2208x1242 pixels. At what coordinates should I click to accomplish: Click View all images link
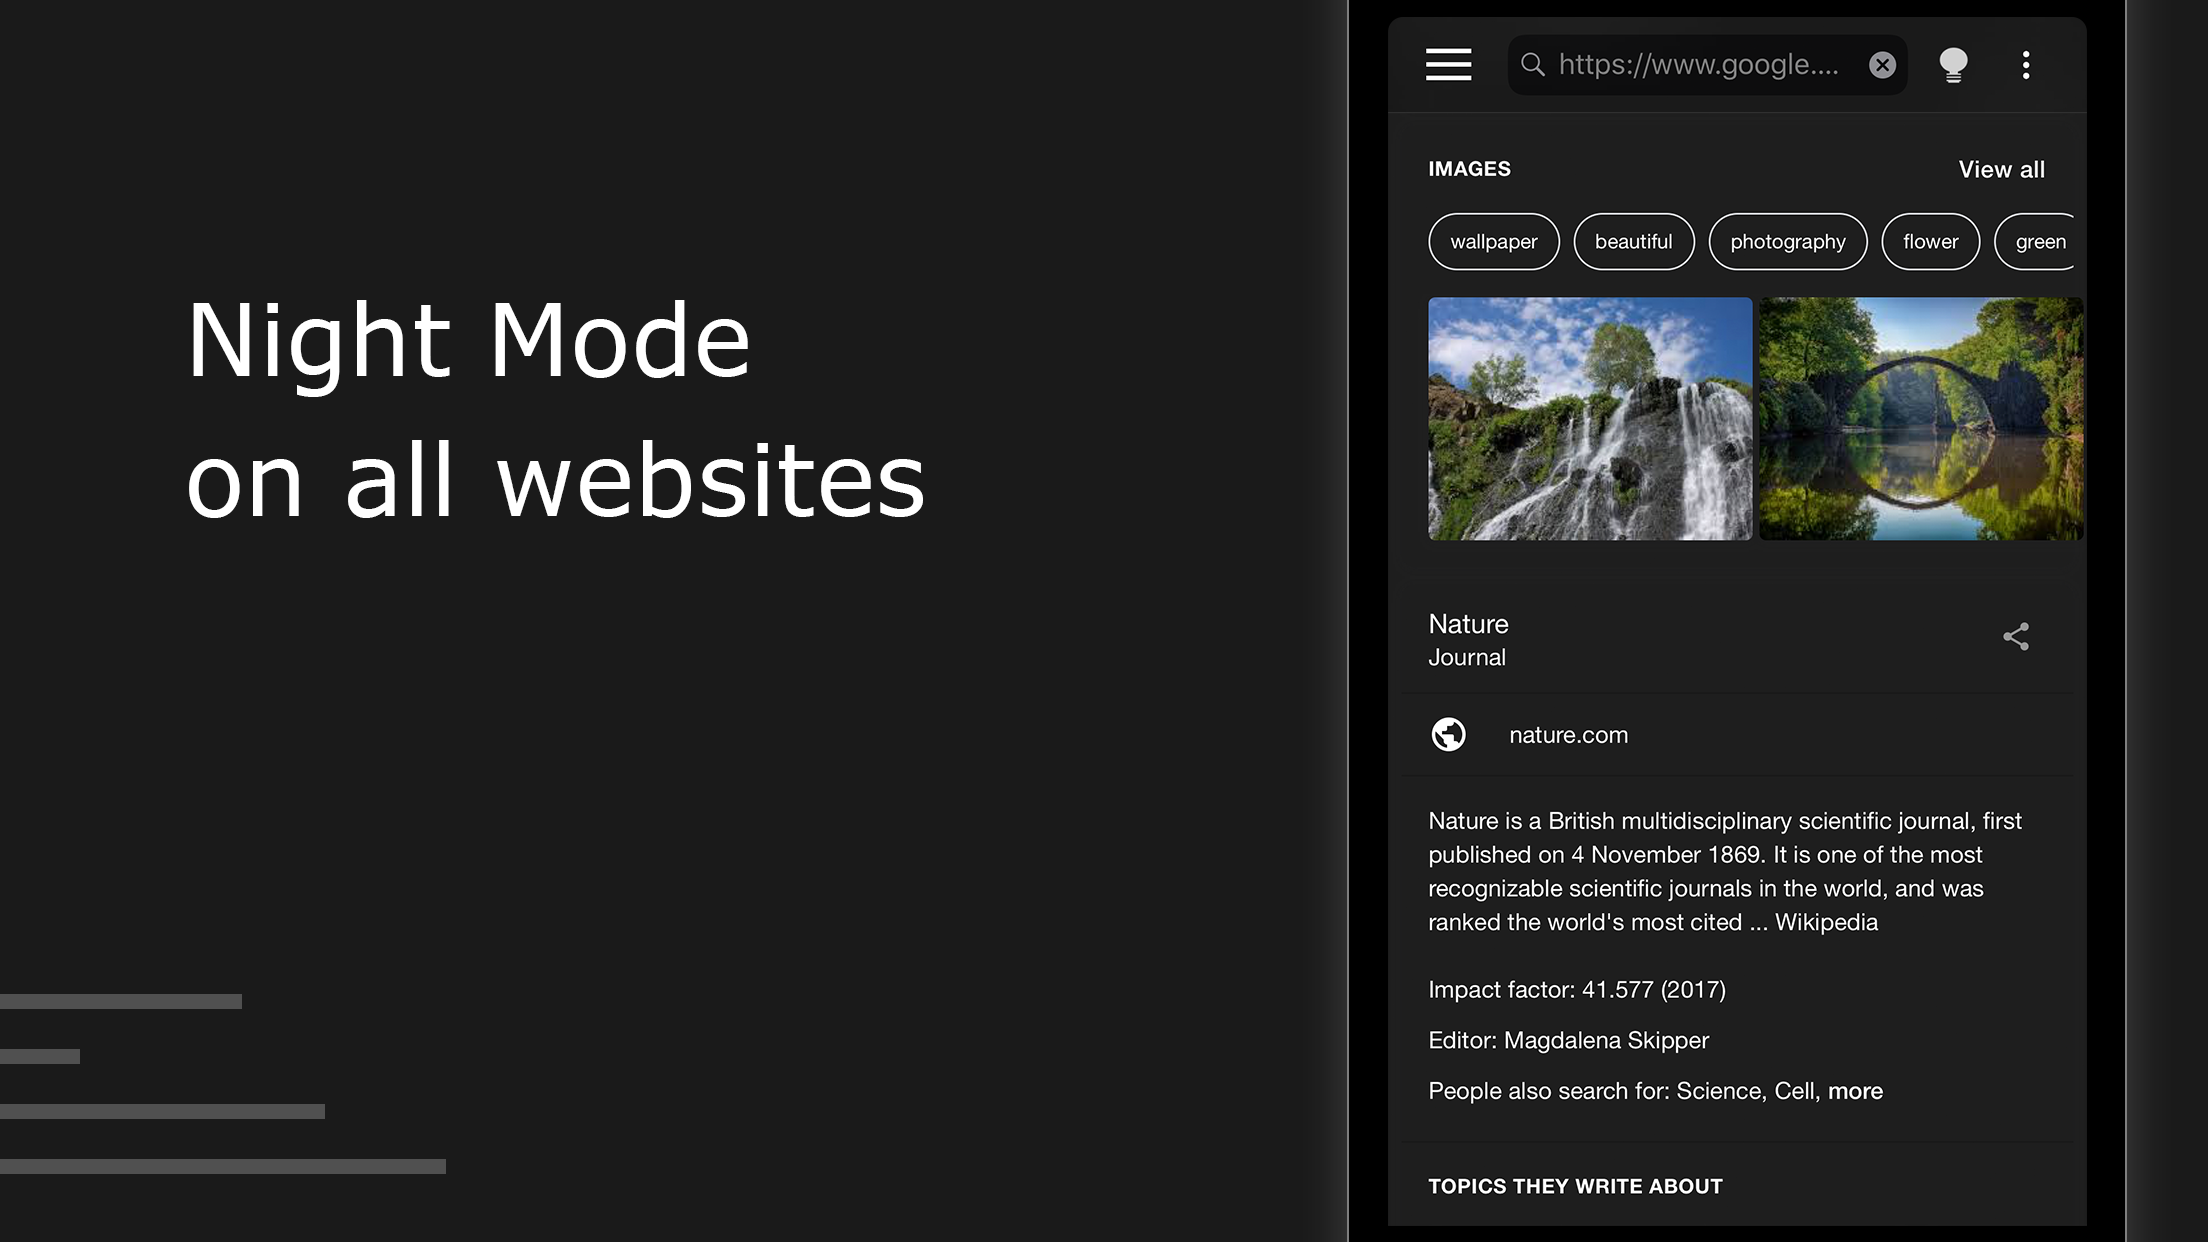point(2001,169)
